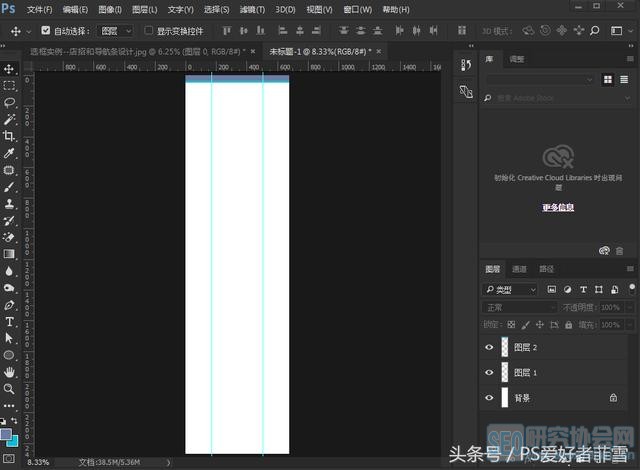The height and width of the screenshot is (470, 640).
Task: Open the 不透明度 opacity dropdown arrow
Action: [x=630, y=307]
